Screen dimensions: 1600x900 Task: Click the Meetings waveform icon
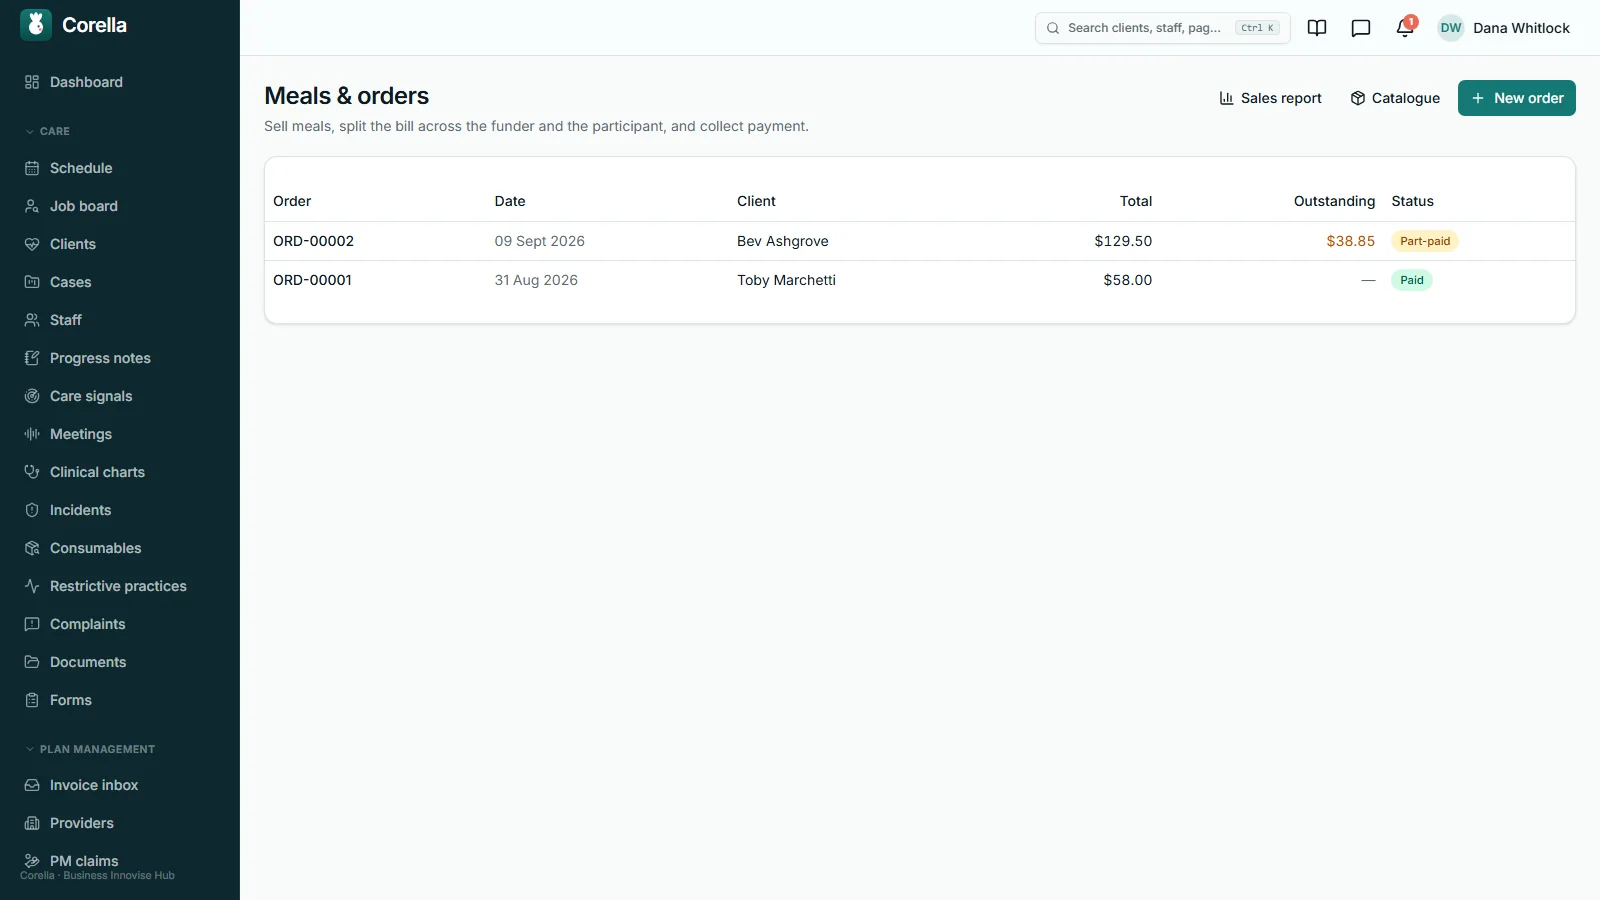pyautogui.click(x=32, y=434)
